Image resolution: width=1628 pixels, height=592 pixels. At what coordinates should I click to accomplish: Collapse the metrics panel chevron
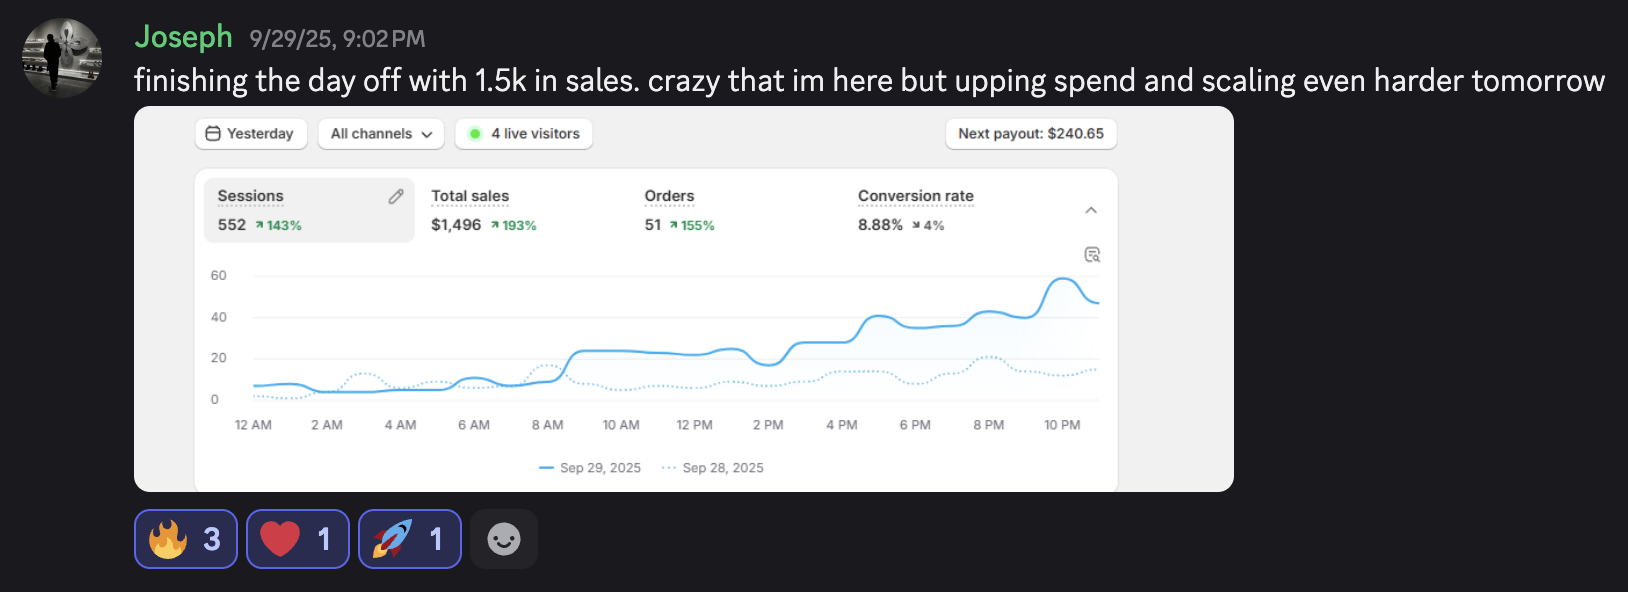click(x=1091, y=210)
